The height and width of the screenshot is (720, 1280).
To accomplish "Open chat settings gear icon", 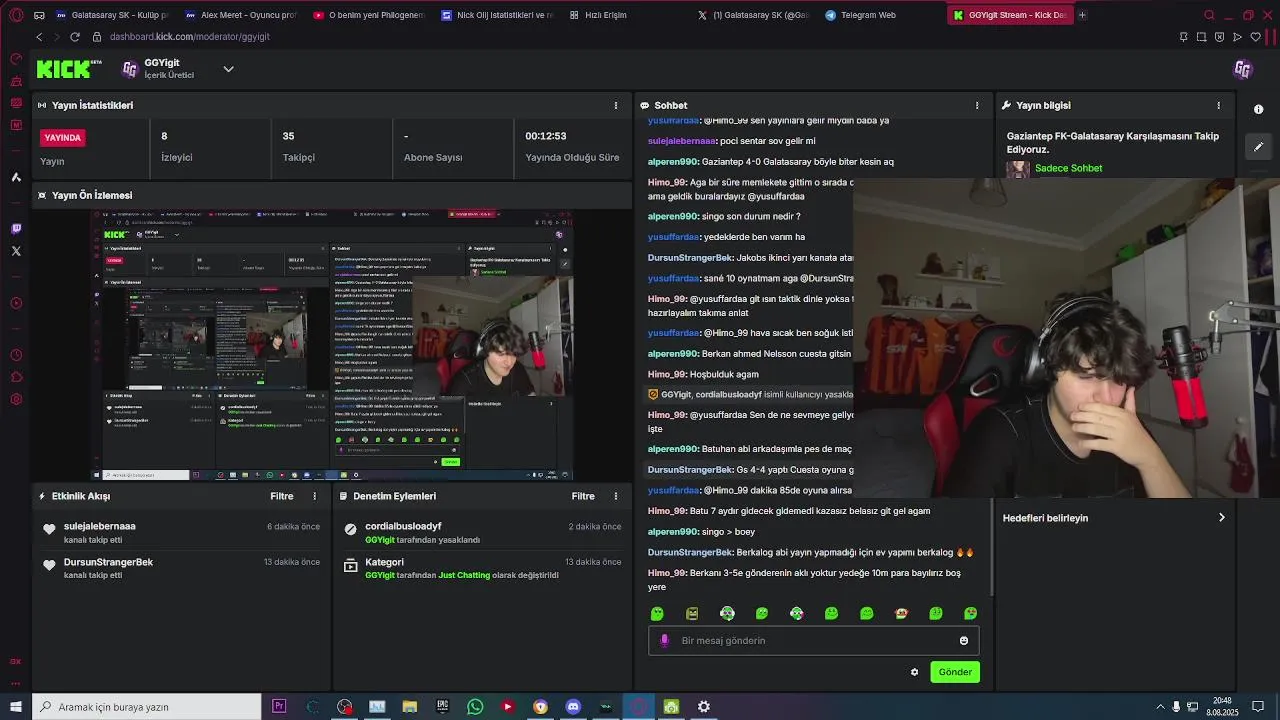I will [x=914, y=672].
